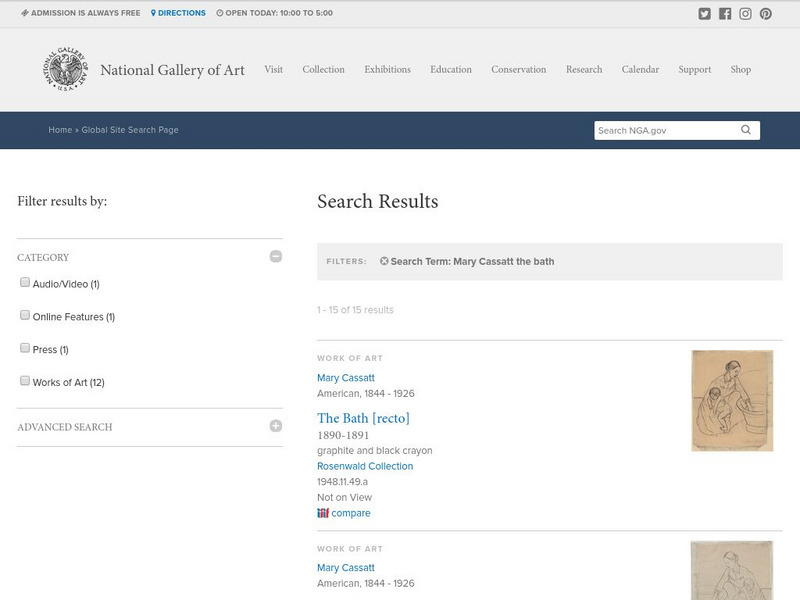
Task: Open the Pinterest social icon
Action: [x=766, y=14]
